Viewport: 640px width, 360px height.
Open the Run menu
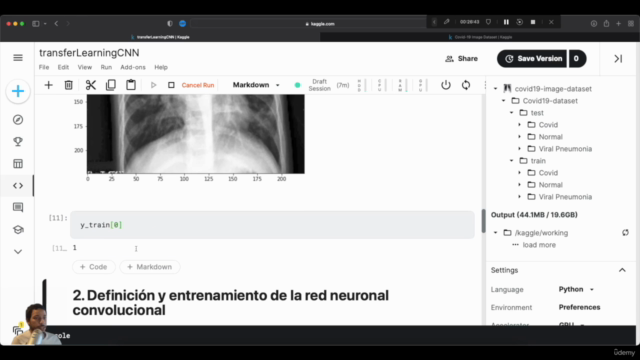click(106, 67)
